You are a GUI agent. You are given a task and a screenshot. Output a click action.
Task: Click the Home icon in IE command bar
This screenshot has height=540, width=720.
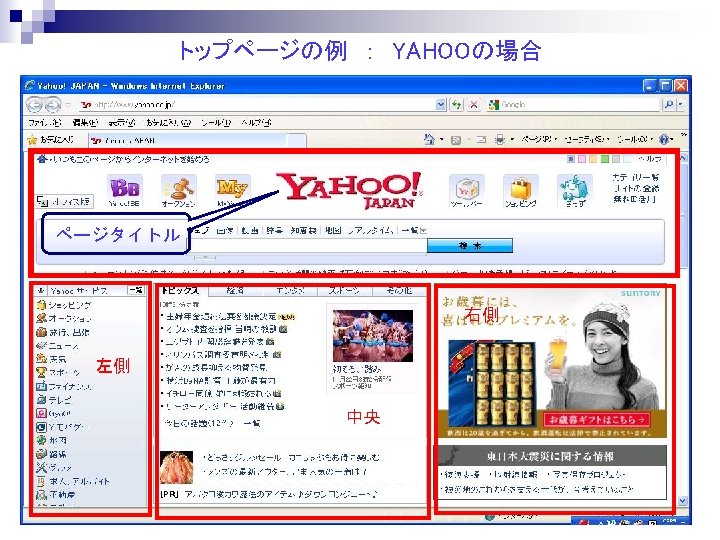click(429, 139)
